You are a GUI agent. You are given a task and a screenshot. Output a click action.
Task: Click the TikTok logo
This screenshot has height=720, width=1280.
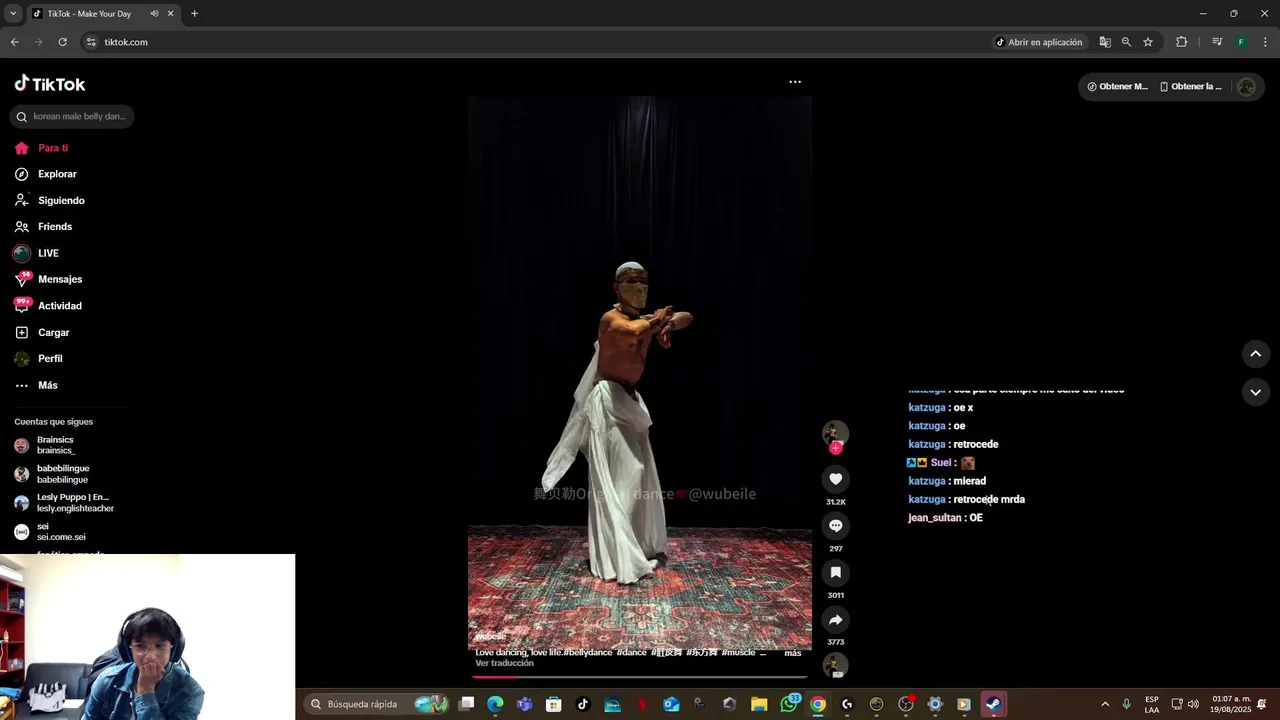[x=50, y=84]
